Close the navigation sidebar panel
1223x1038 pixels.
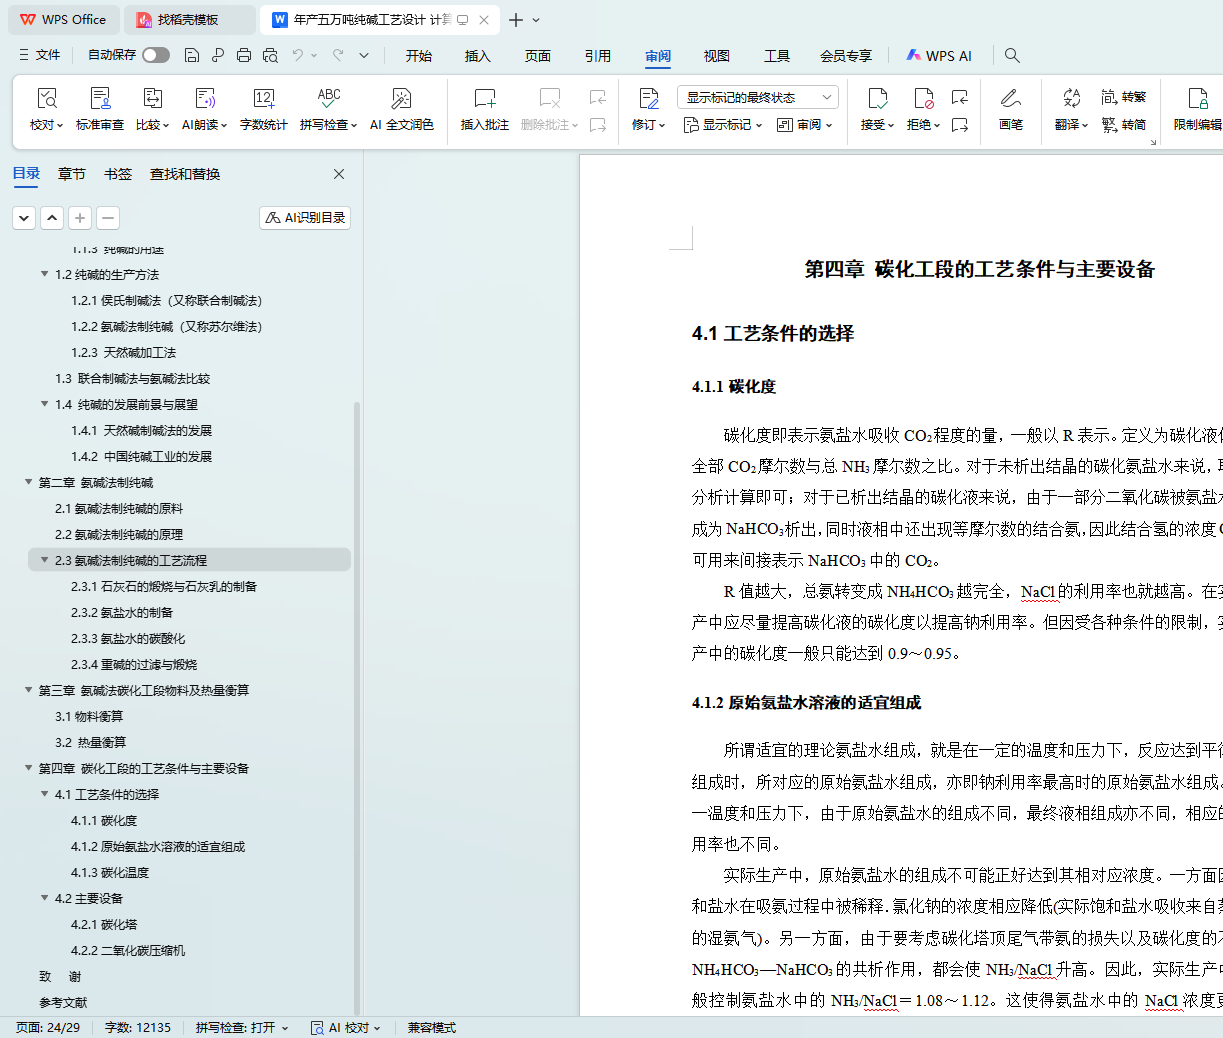point(339,174)
